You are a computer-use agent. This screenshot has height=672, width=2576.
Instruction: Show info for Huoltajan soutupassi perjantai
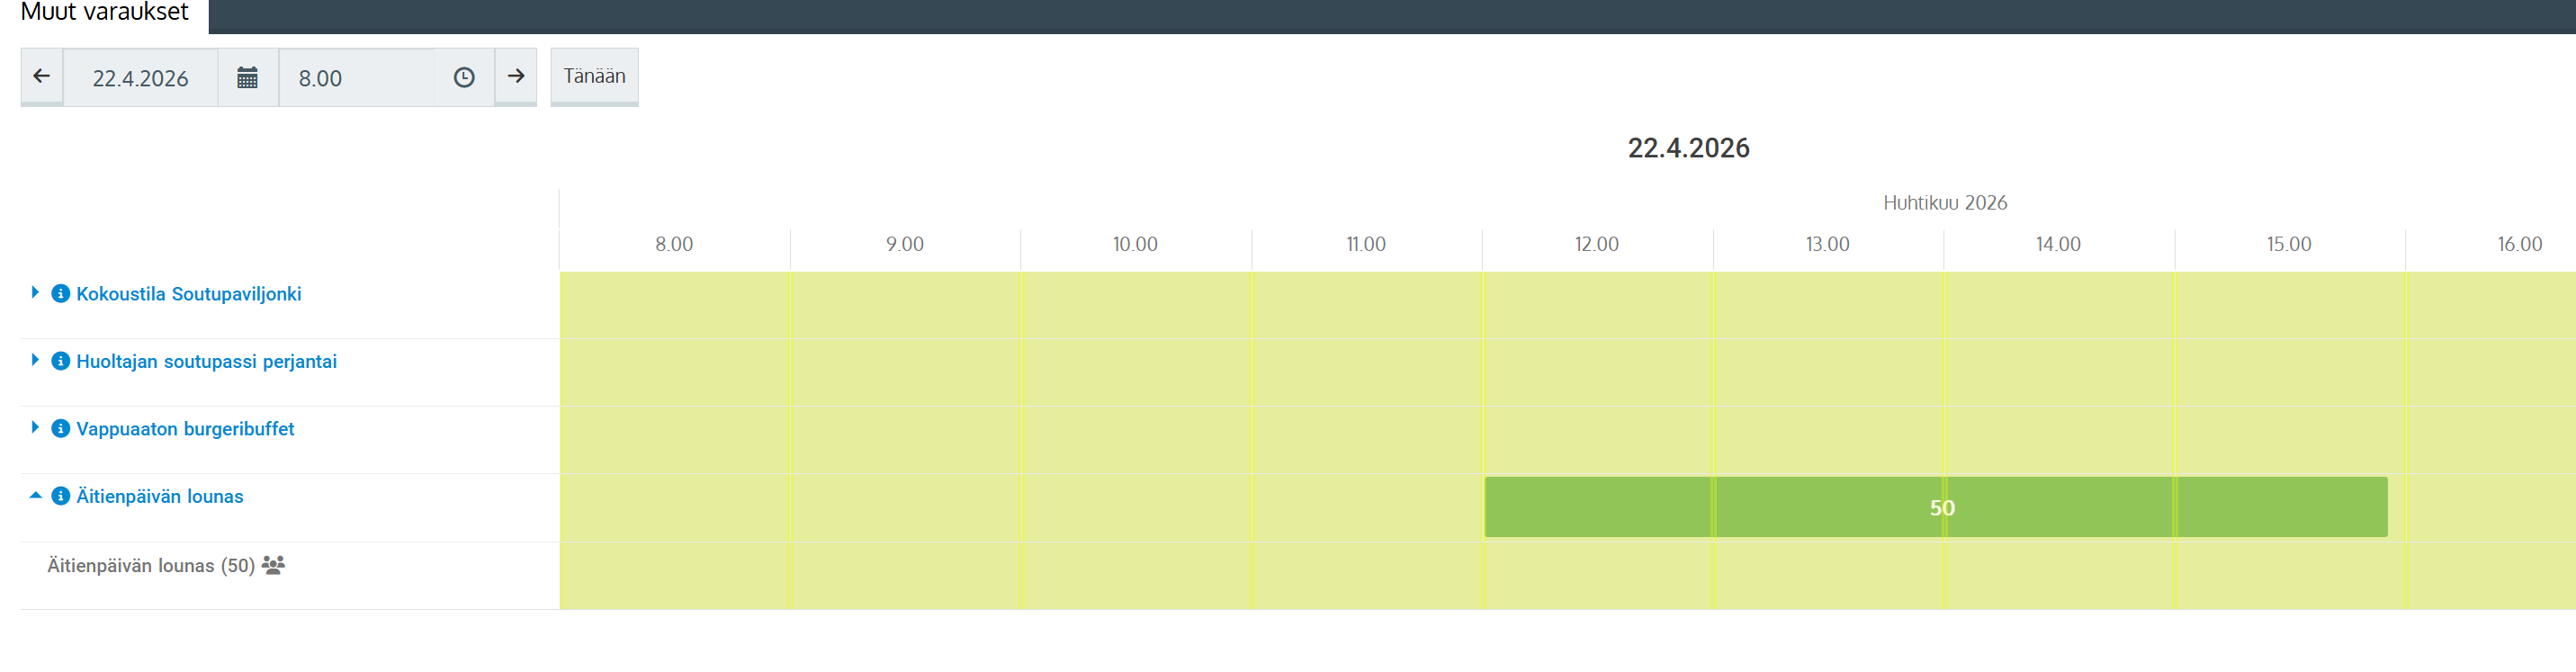tap(61, 361)
